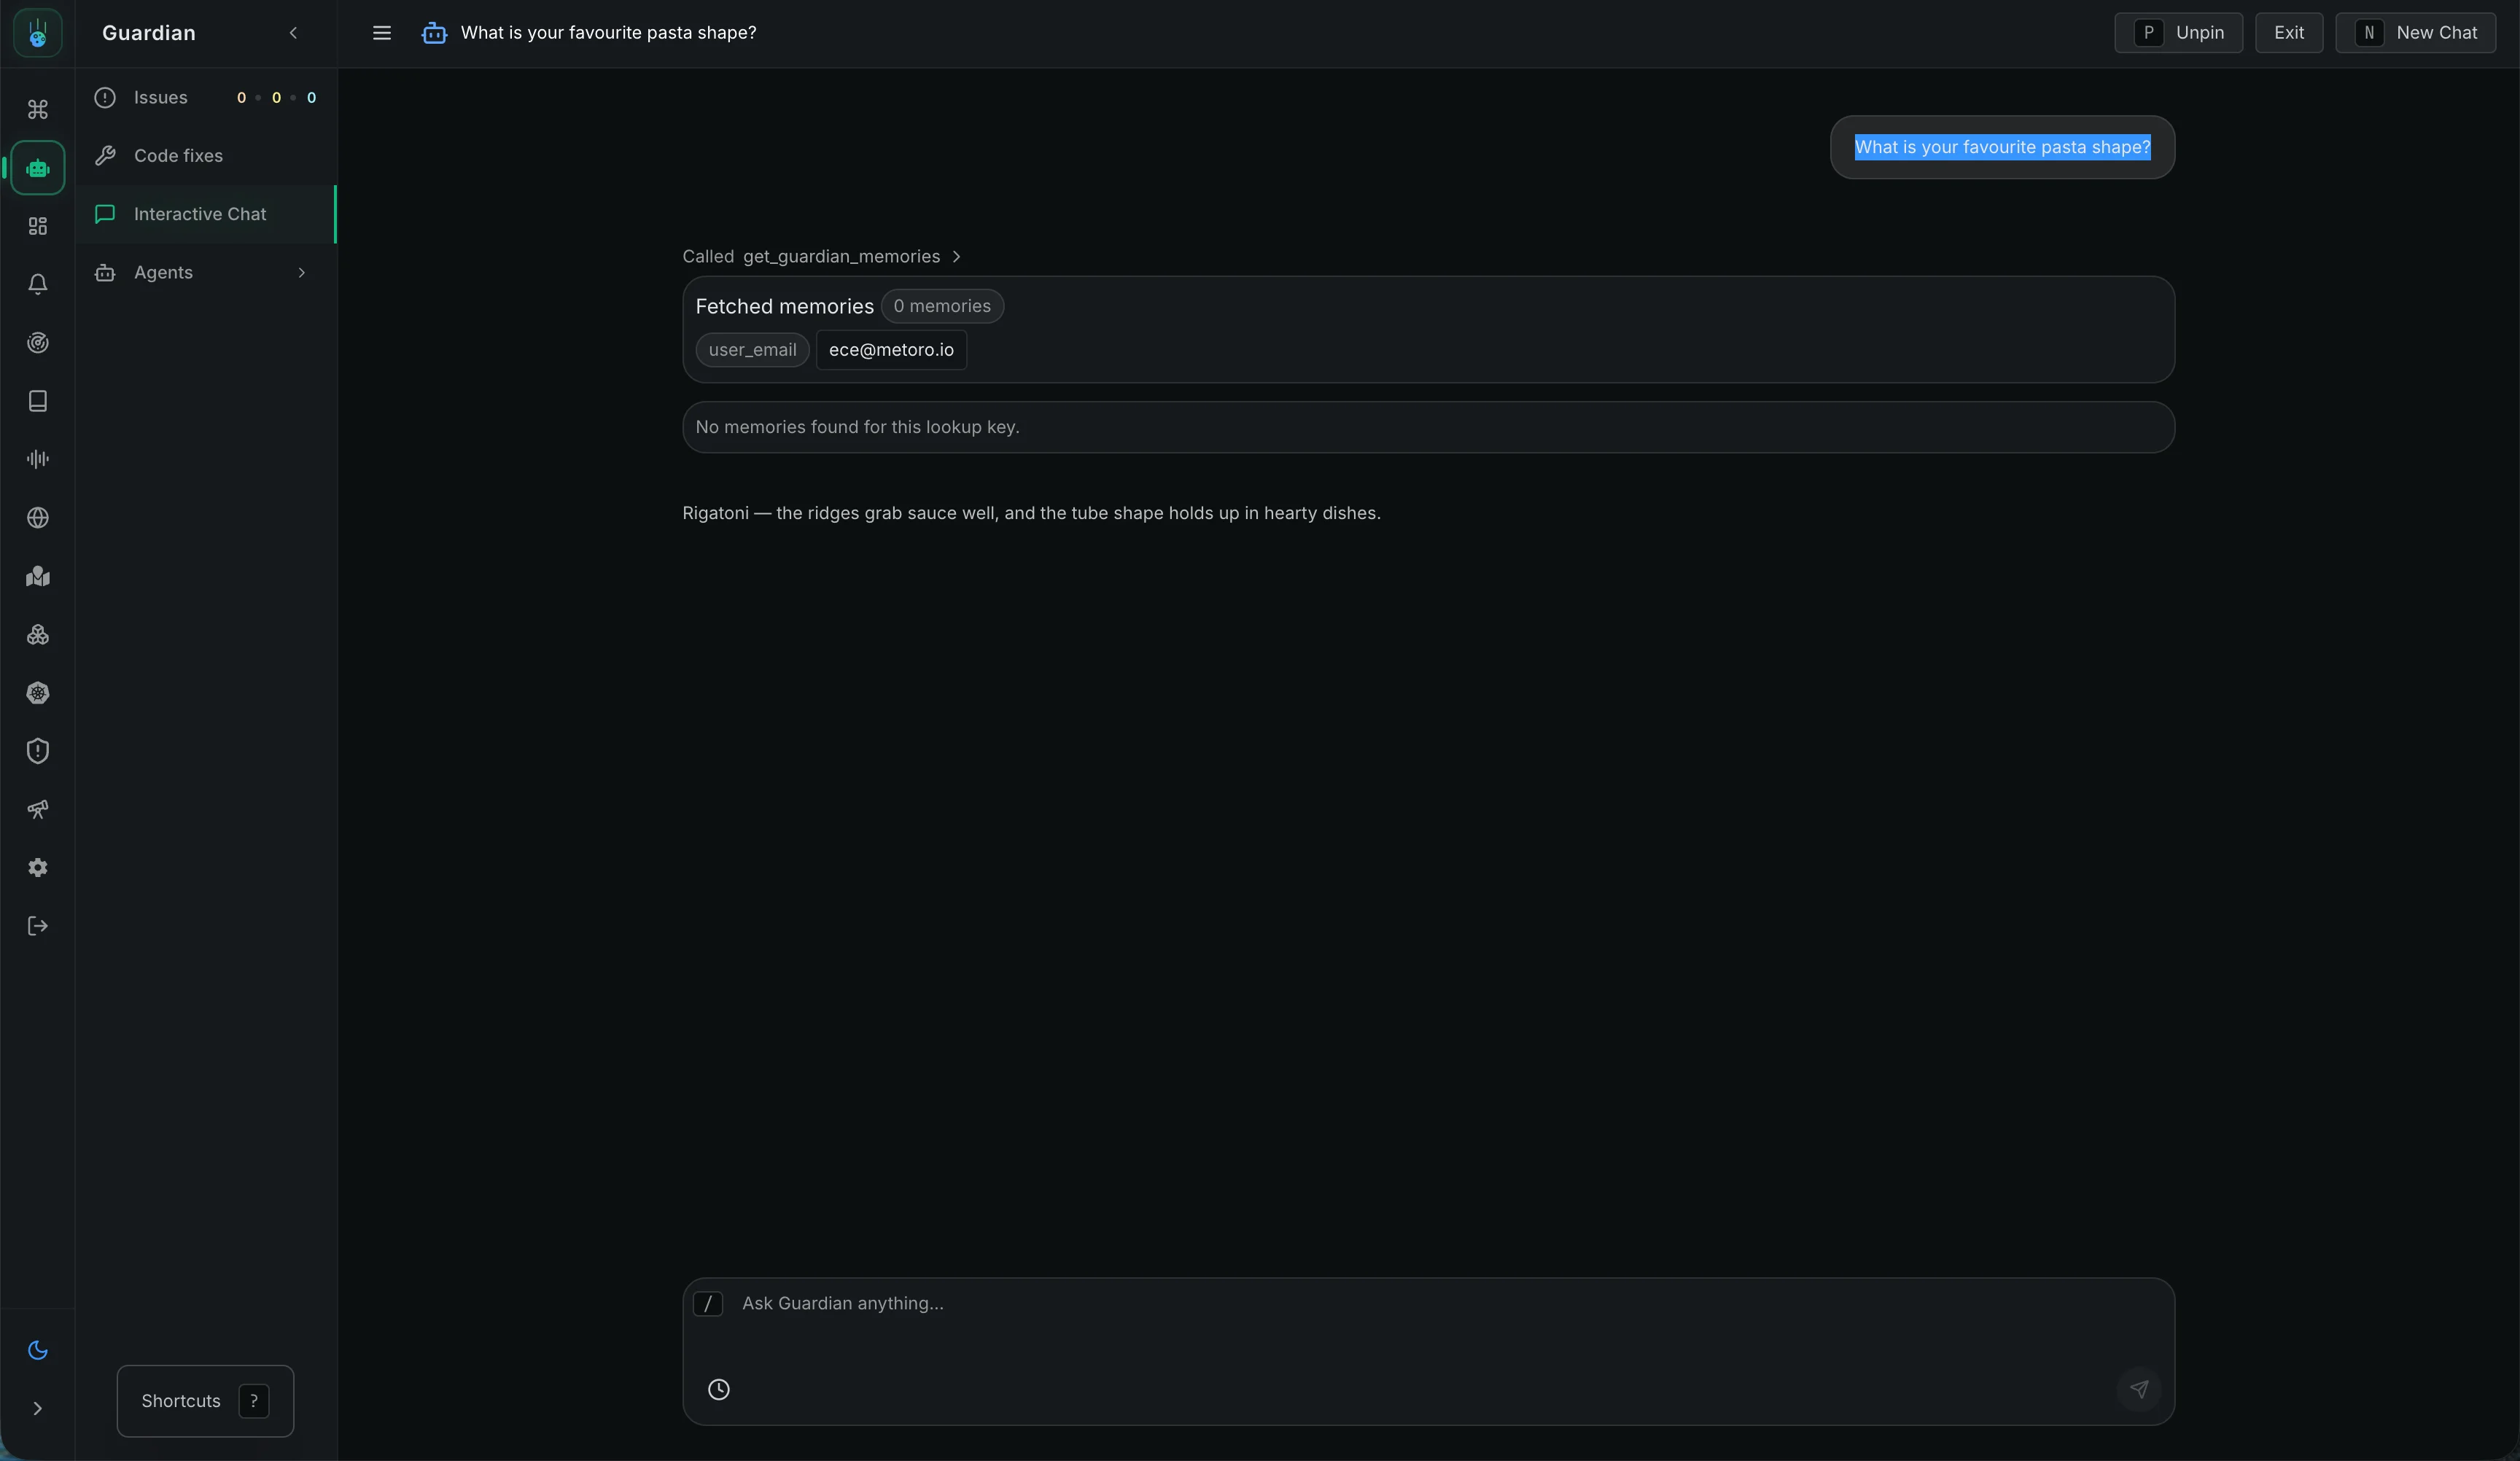Click the radar target icon in sidebar
Image resolution: width=2520 pixels, height=1461 pixels.
pos(38,343)
